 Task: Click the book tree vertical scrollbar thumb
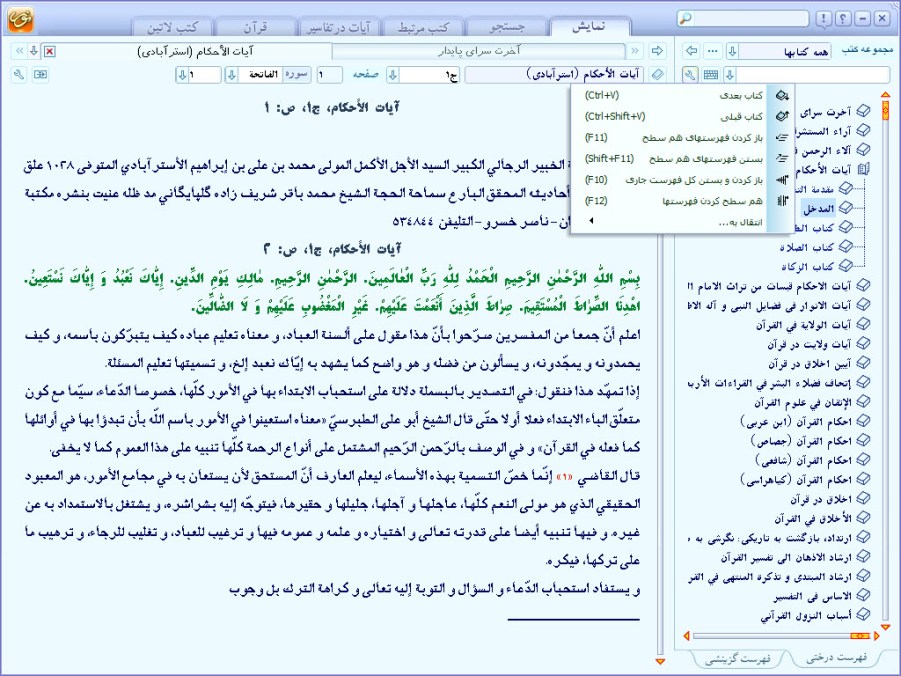coord(885,110)
